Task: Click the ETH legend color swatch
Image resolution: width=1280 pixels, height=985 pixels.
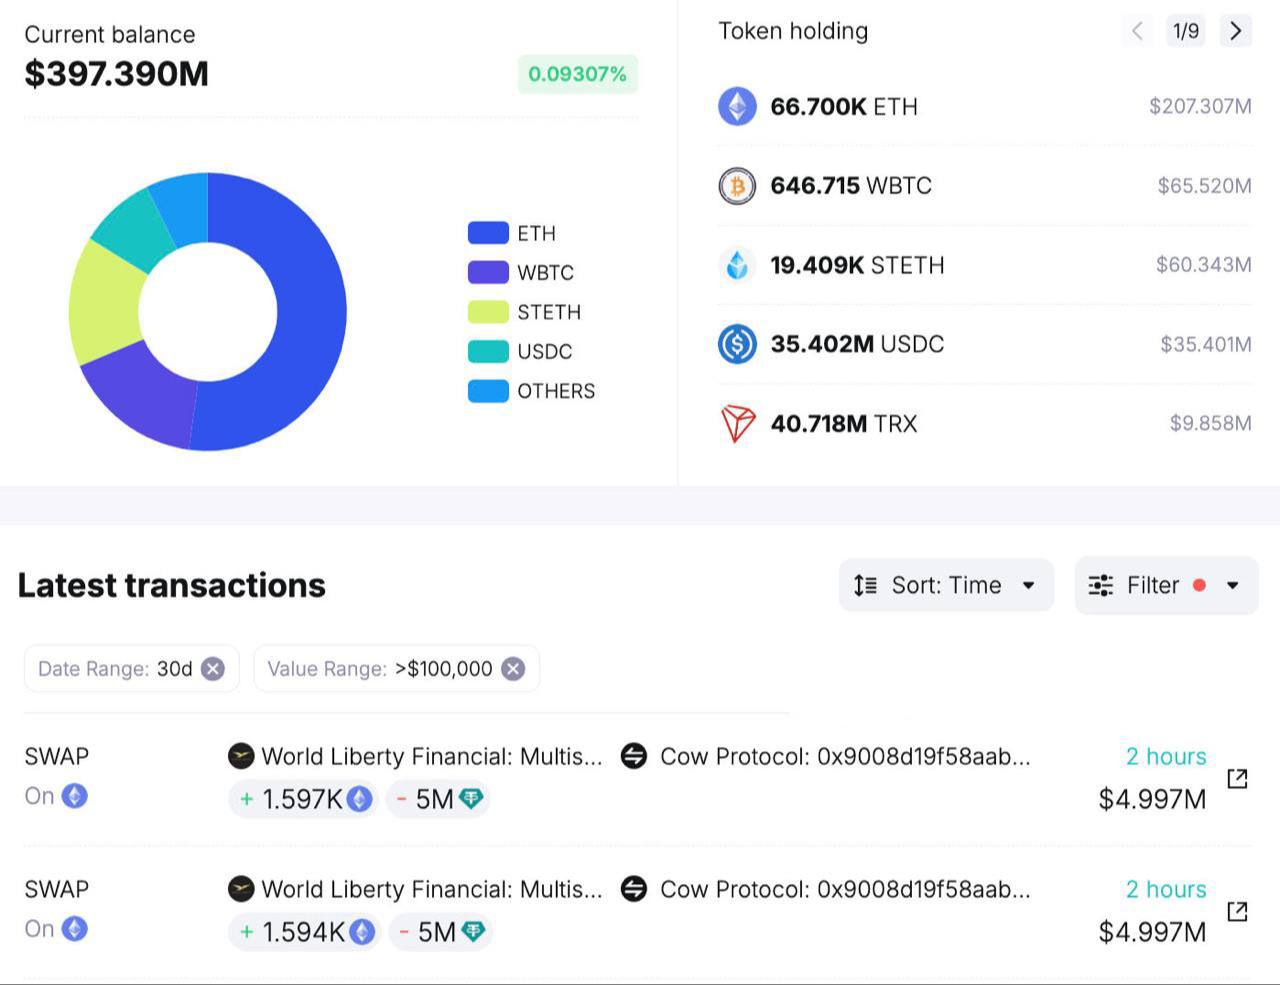Action: coord(488,233)
